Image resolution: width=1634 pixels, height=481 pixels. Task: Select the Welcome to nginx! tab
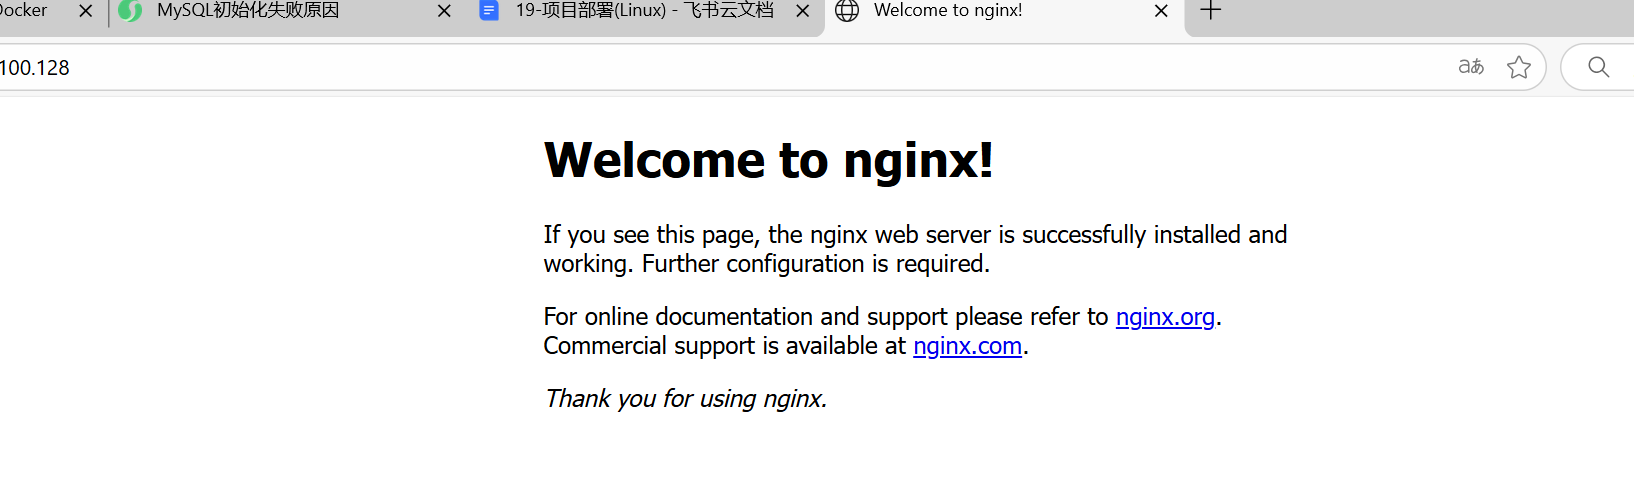[948, 11]
